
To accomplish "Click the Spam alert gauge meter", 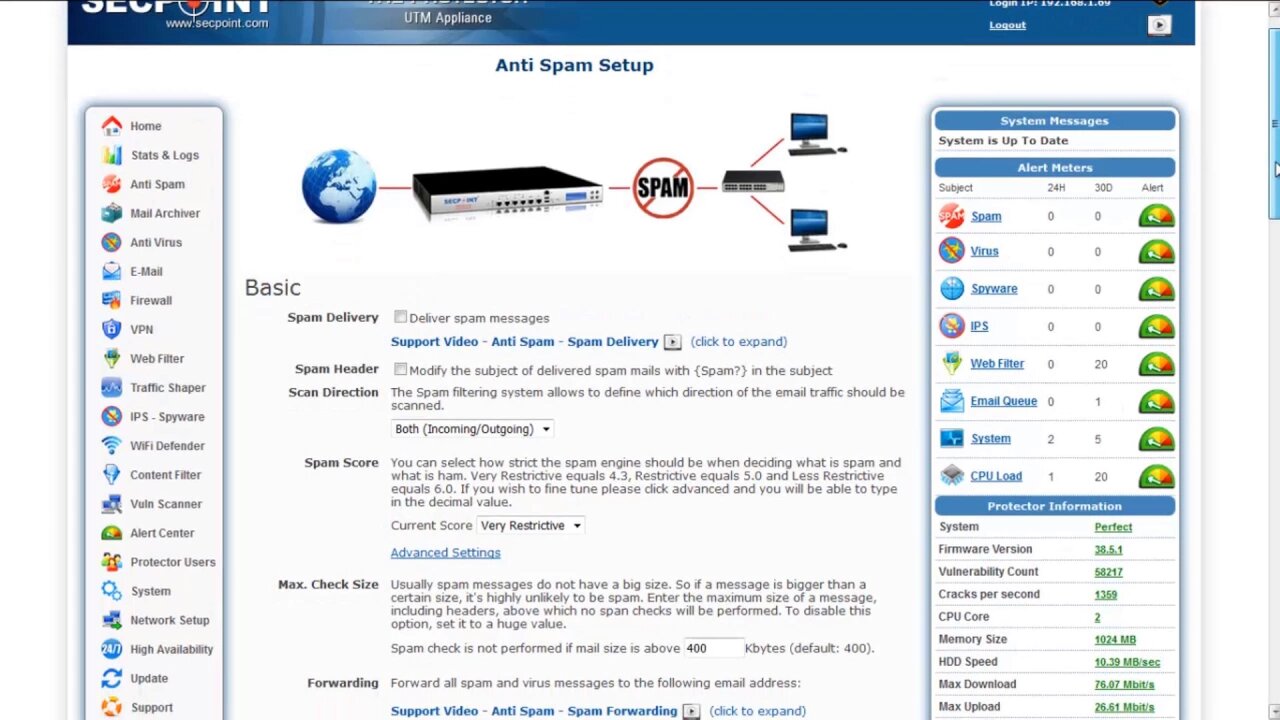I will click(x=1156, y=216).
